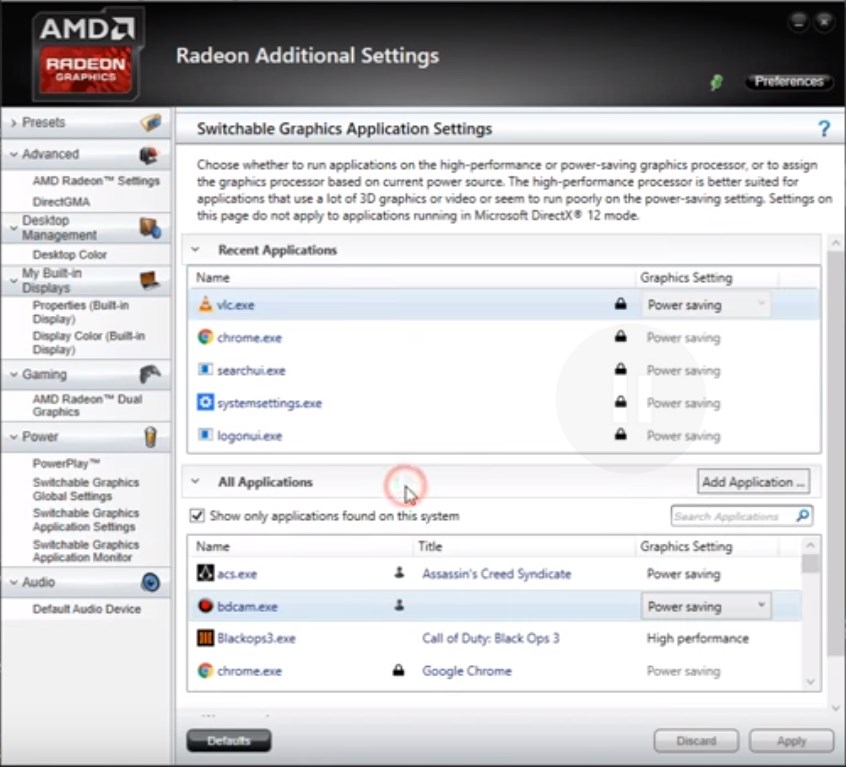Open Switchable Graphics Global Settings

[86, 489]
